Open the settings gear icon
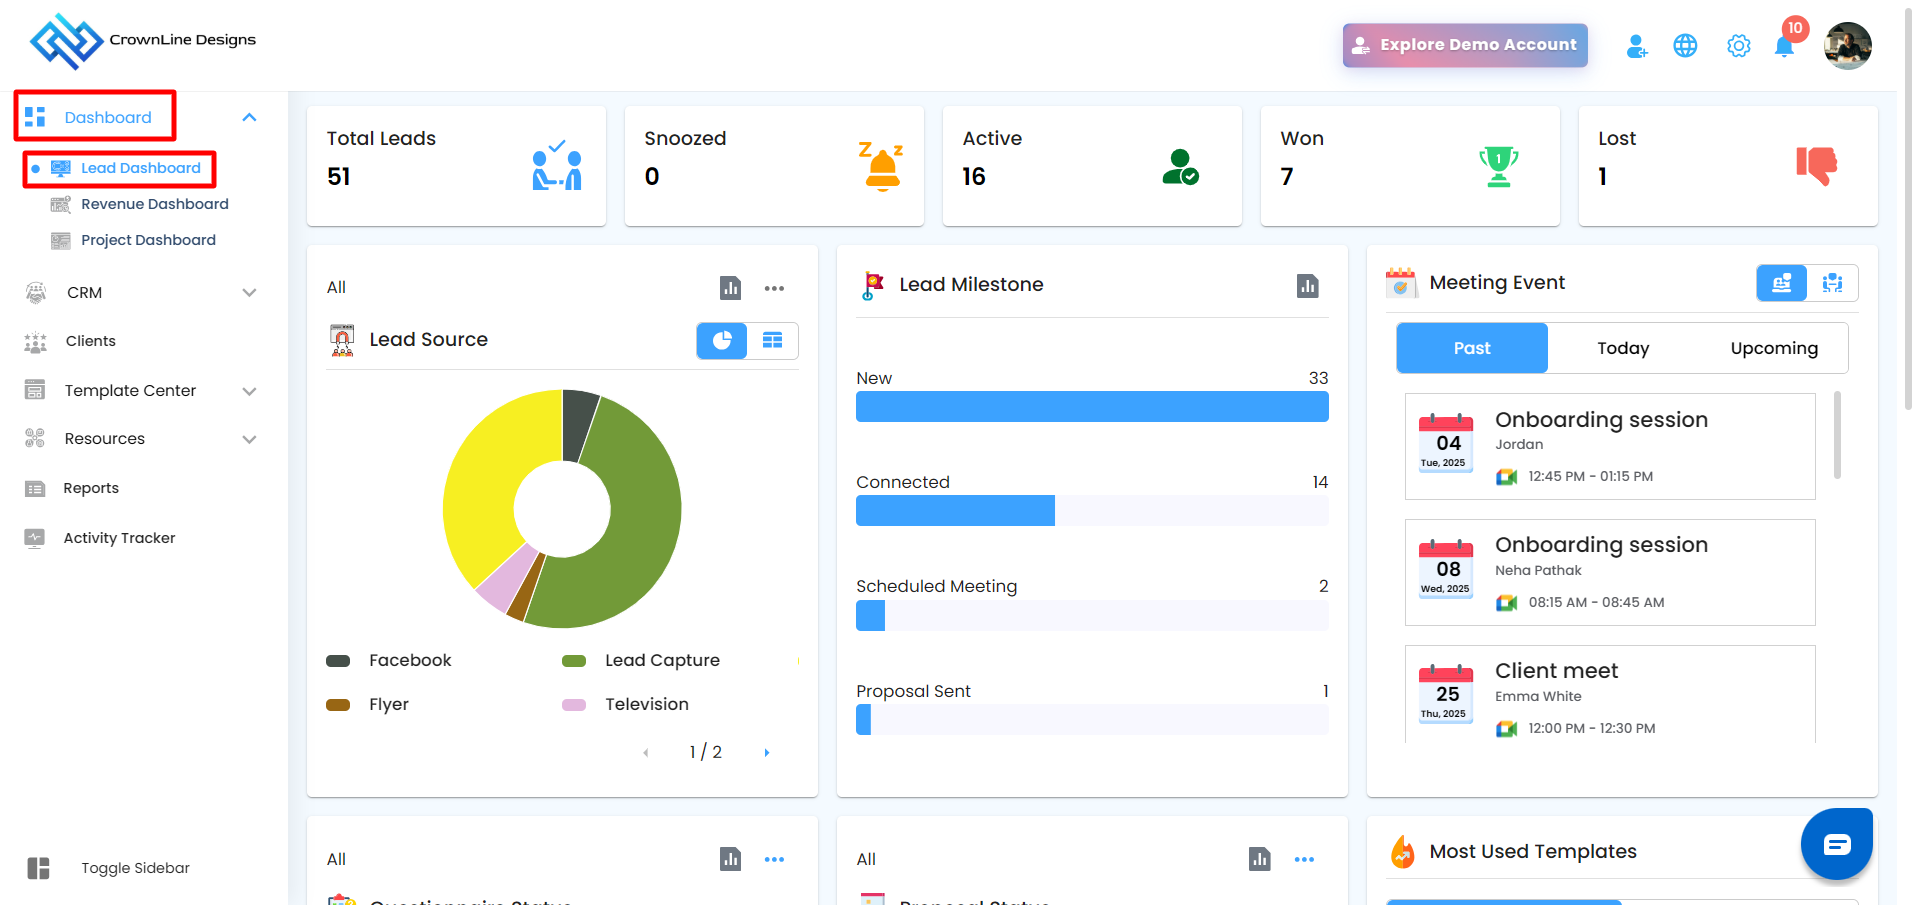Screen dimensions: 1920x905 coord(1738,46)
